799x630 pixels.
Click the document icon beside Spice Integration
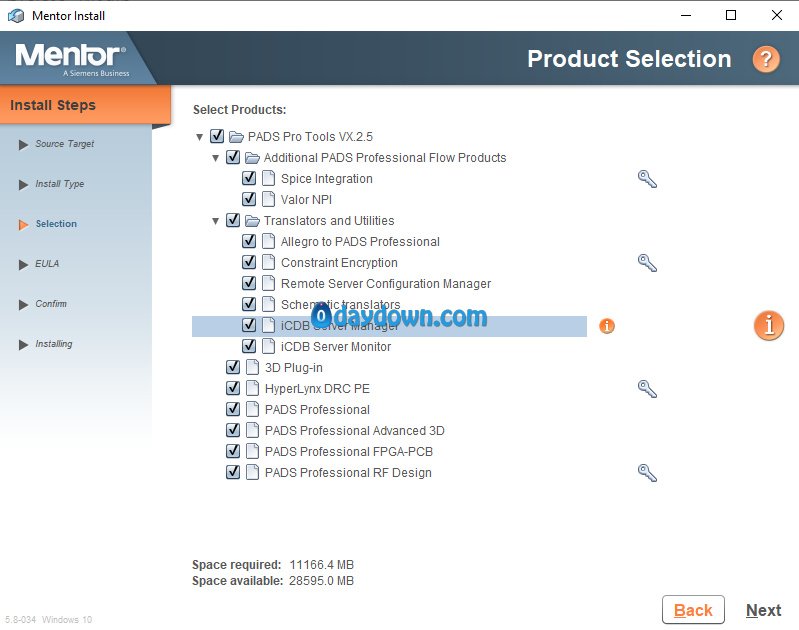[x=269, y=178]
